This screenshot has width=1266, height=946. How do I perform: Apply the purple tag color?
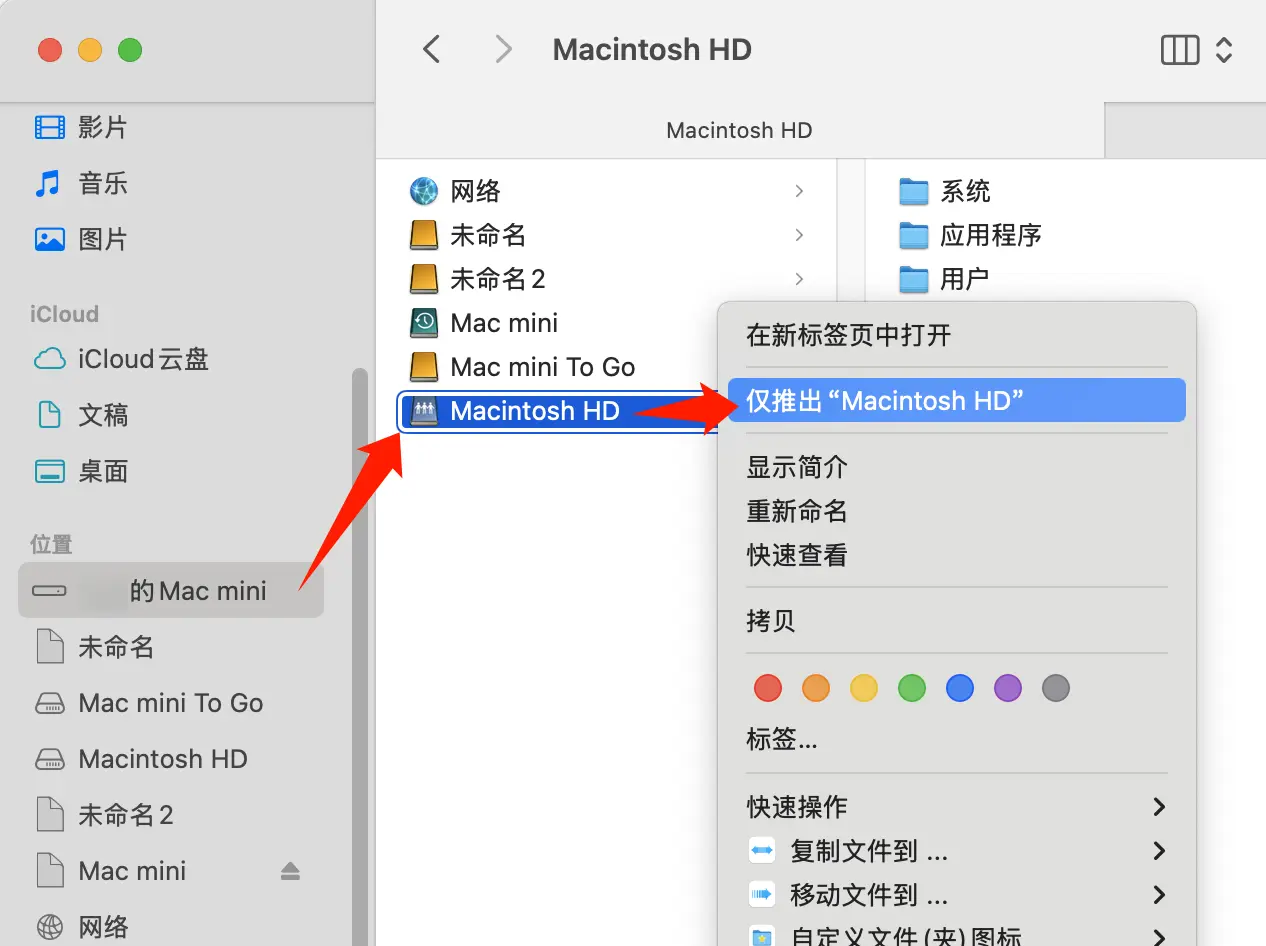(x=1008, y=688)
